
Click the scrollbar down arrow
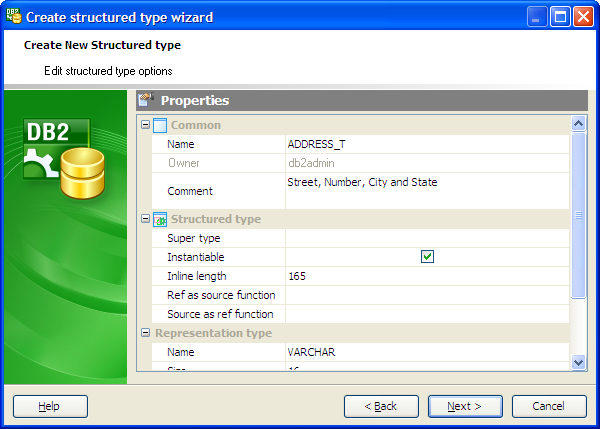tap(578, 362)
